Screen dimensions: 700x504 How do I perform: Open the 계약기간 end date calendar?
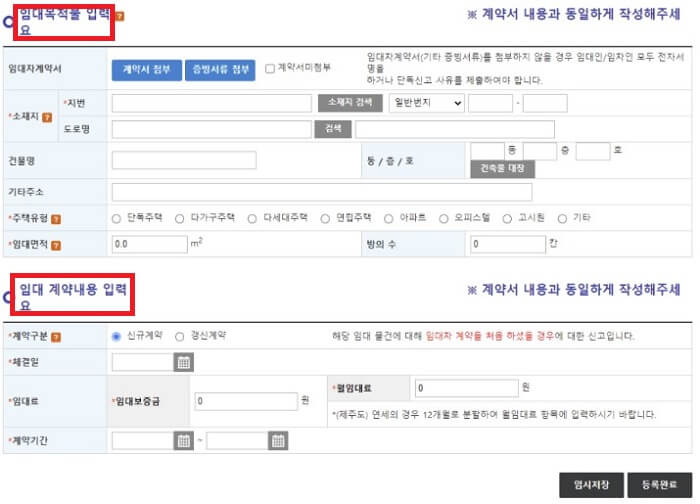(x=278, y=441)
